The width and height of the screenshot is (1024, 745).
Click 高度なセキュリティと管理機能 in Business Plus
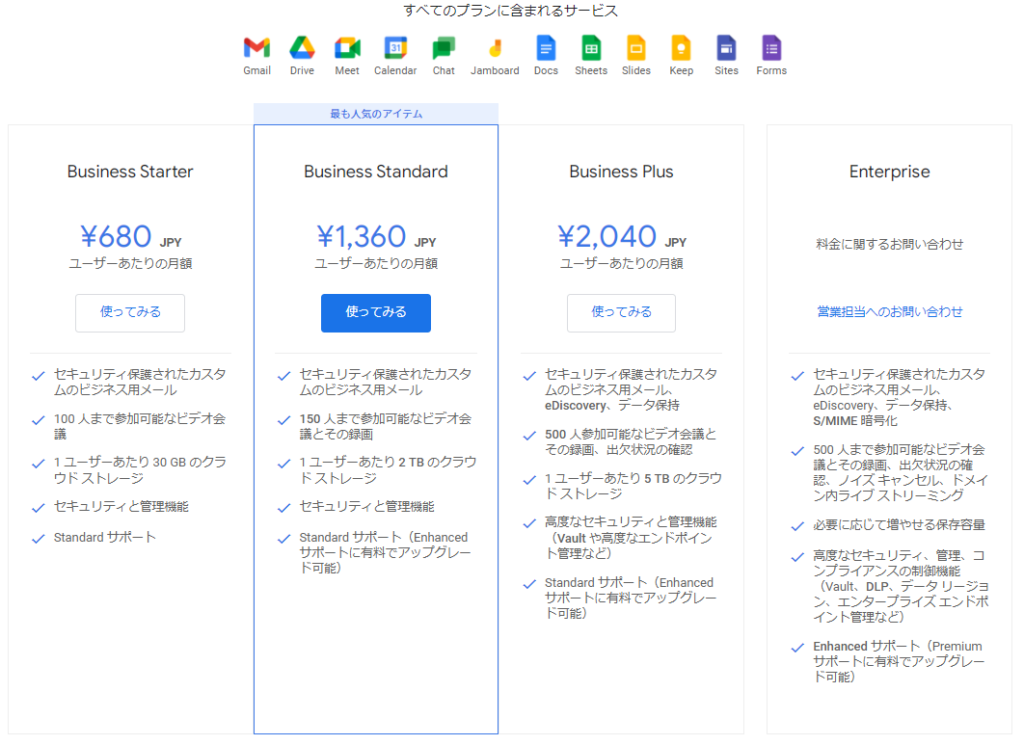pyautogui.click(x=631, y=537)
